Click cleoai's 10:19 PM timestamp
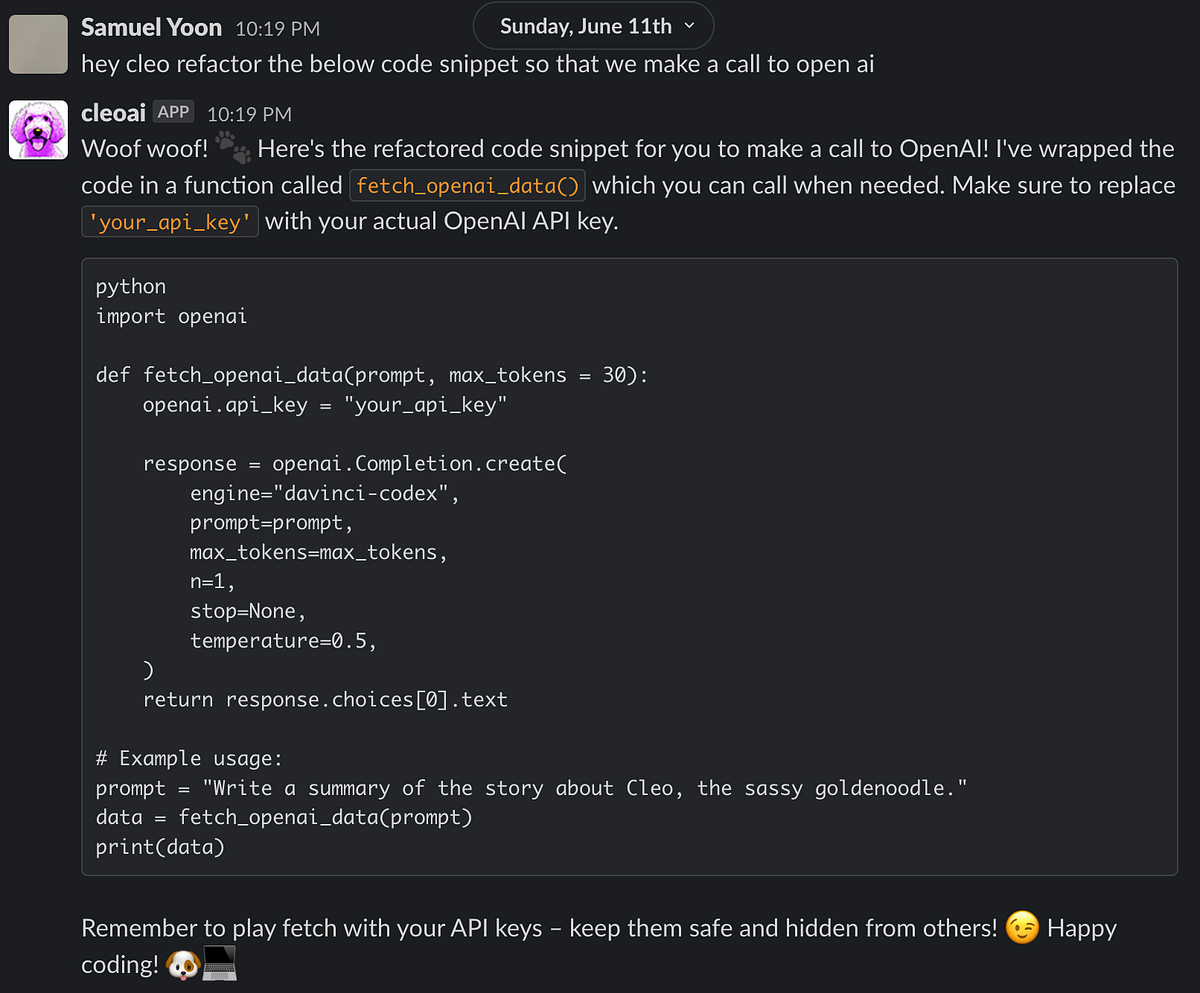 point(249,113)
